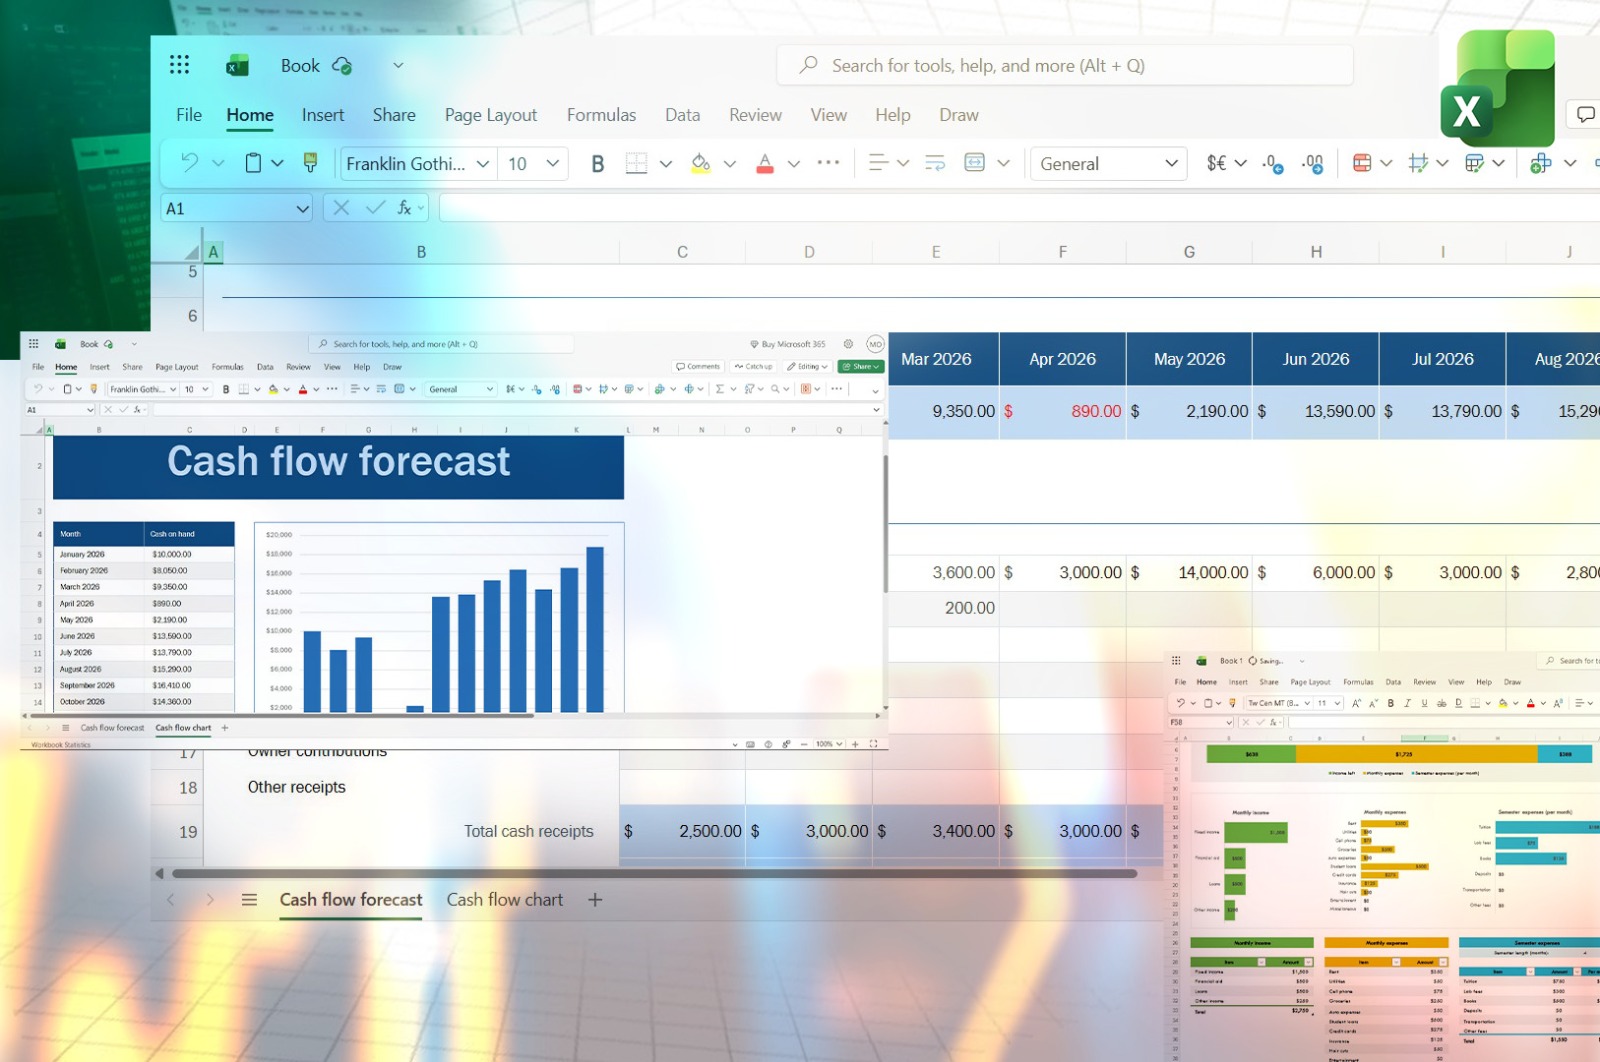Viewport: 1600px width, 1062px height.
Task: Apply bold formatting from the ribbon
Action: tap(597, 163)
